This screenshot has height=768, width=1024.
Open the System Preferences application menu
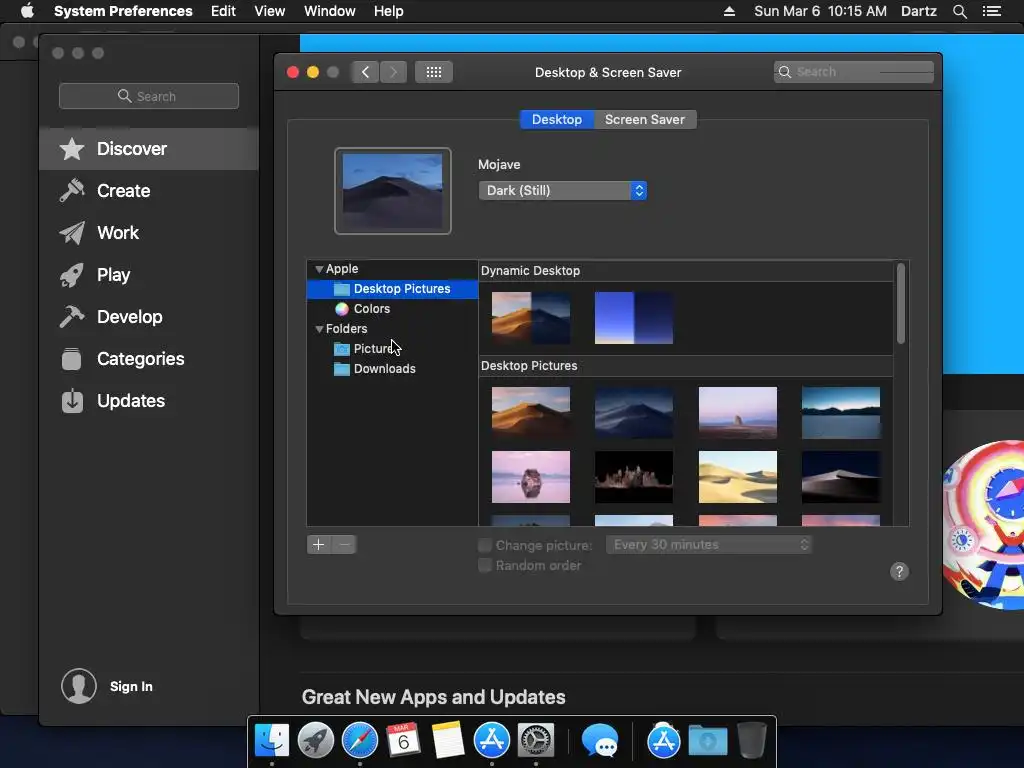[123, 11]
